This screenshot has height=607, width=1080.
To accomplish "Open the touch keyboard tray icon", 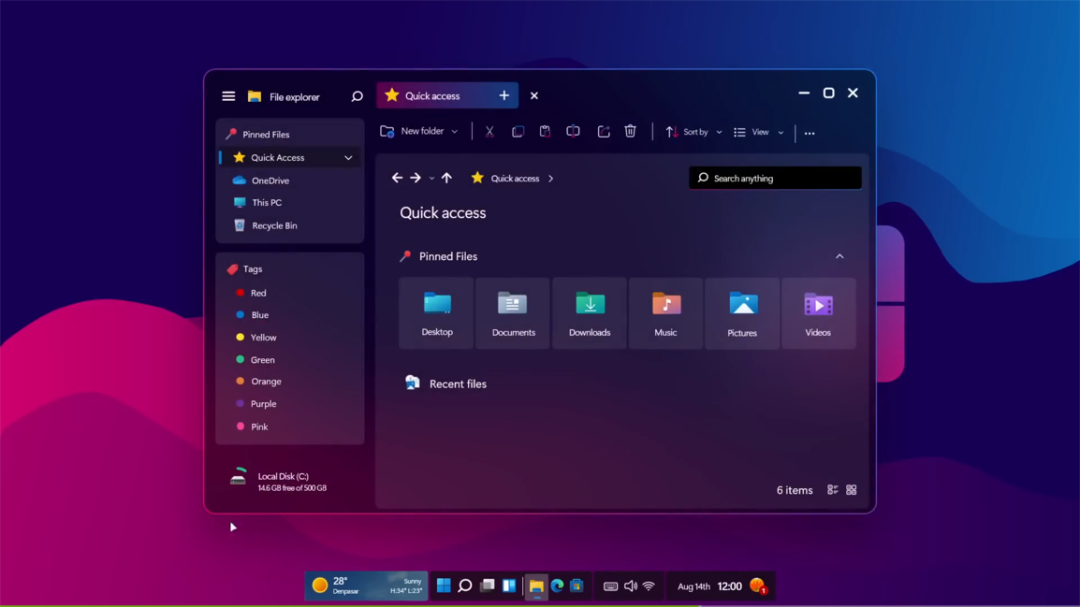I will coord(610,586).
